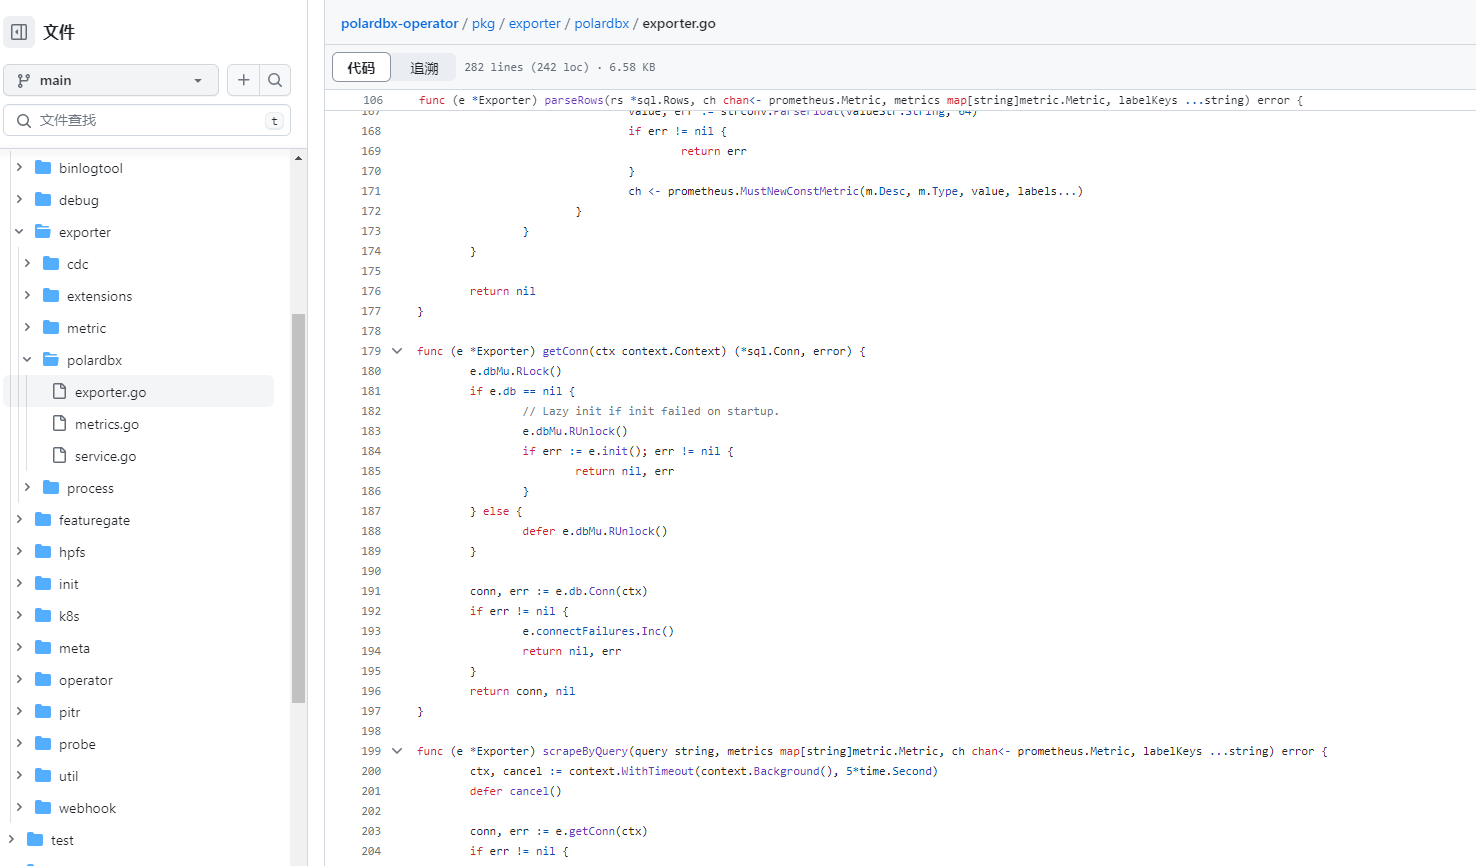The width and height of the screenshot is (1476, 866).
Task: Click the test folder icon
Action: (35, 840)
